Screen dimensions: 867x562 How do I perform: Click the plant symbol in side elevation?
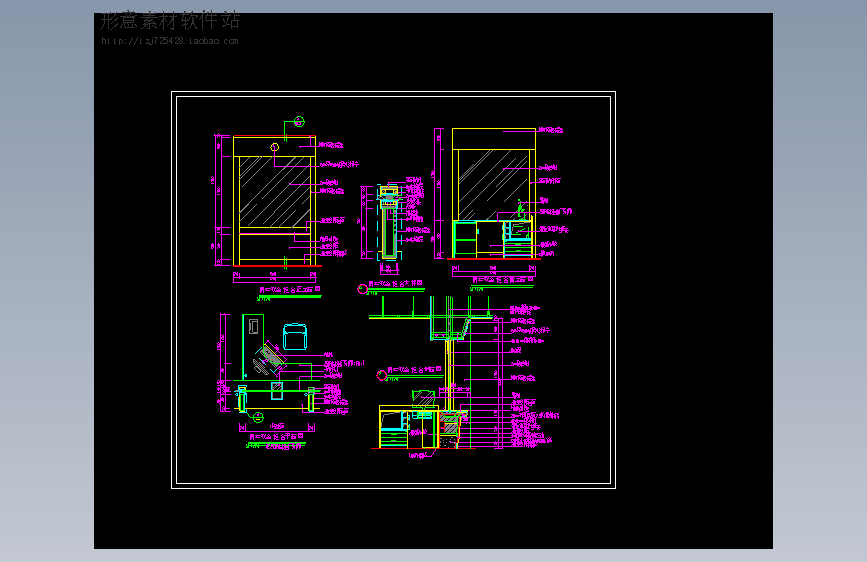pyautogui.click(x=520, y=208)
